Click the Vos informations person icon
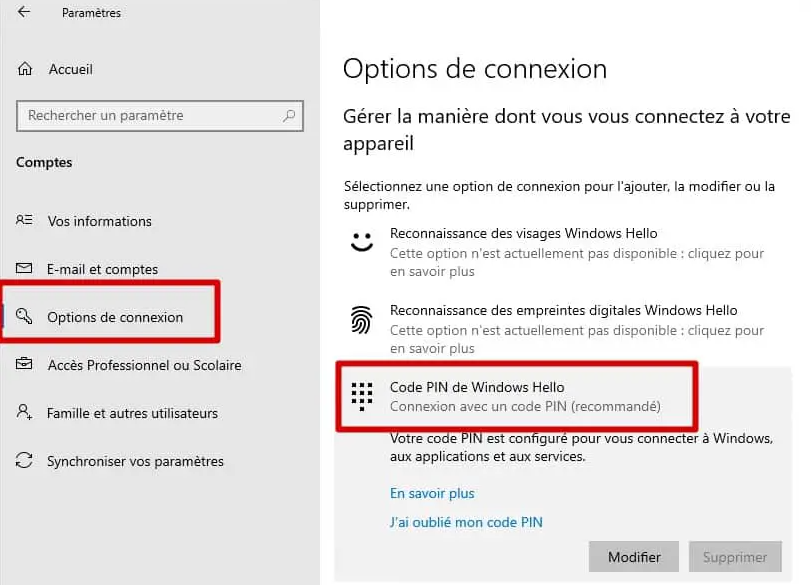This screenshot has width=811, height=585. pos(25,221)
